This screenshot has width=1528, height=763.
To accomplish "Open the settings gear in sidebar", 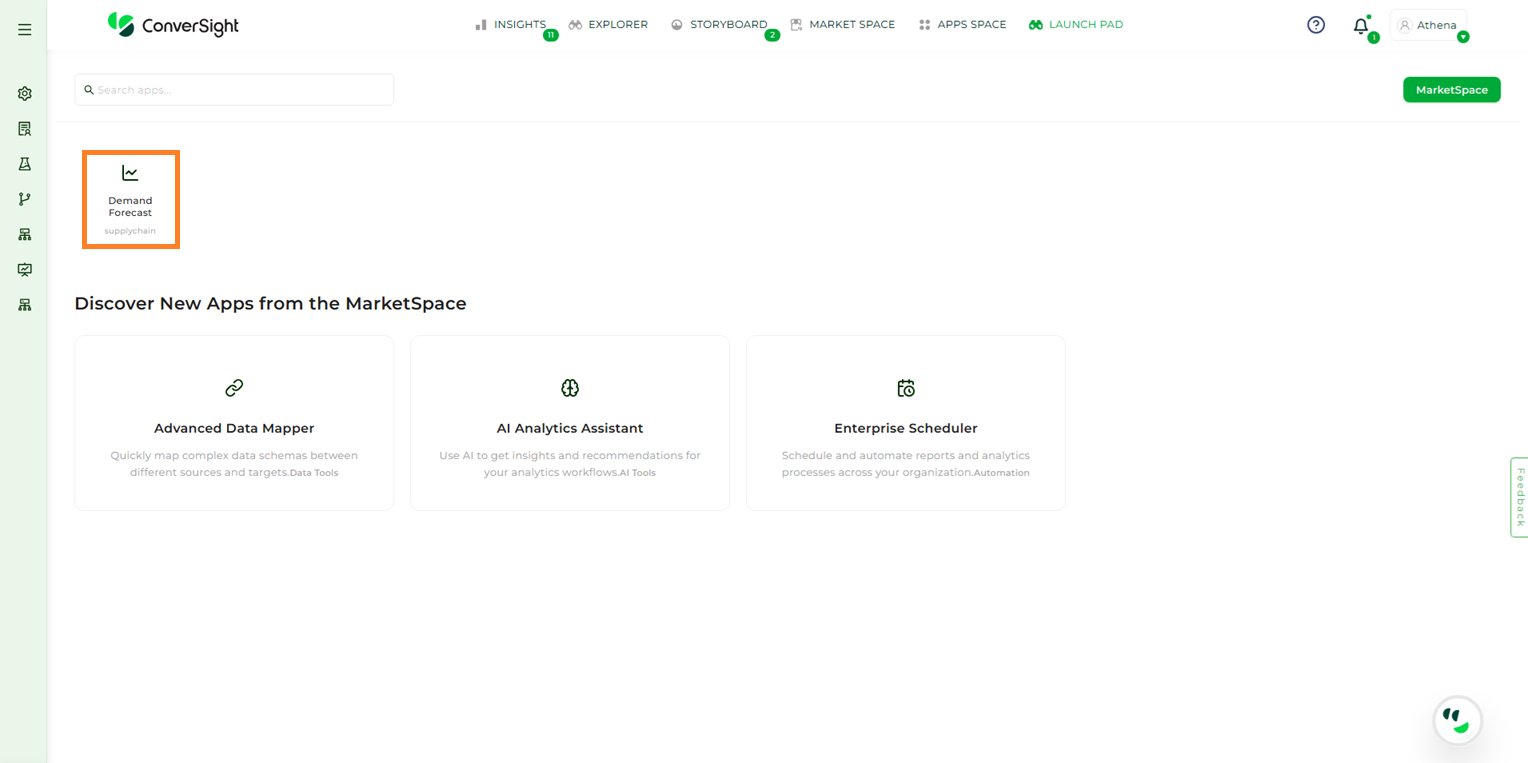I will 25,93.
